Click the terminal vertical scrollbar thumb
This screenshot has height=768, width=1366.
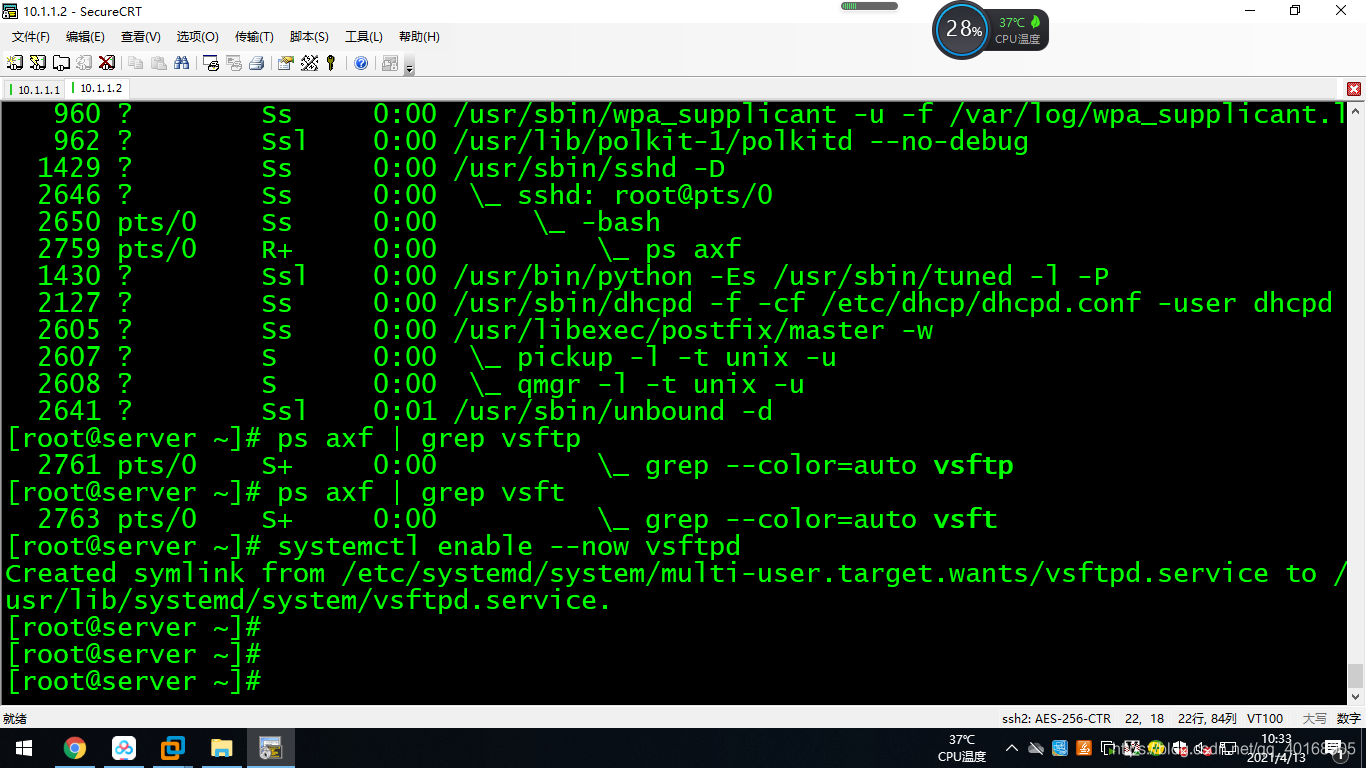click(x=1355, y=676)
